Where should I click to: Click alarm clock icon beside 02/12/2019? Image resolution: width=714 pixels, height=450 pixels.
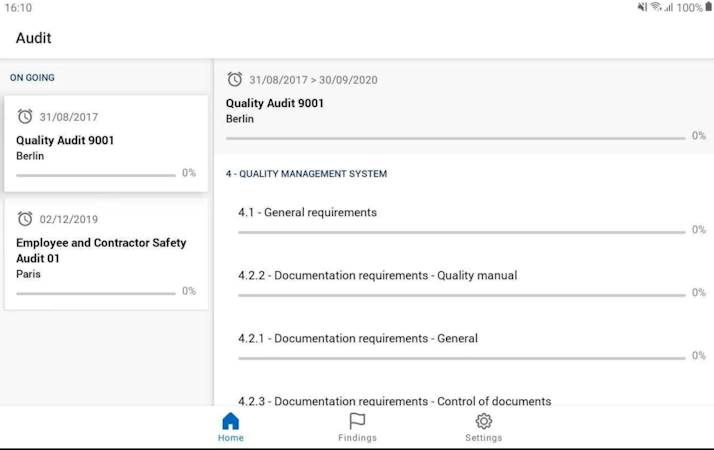25,219
